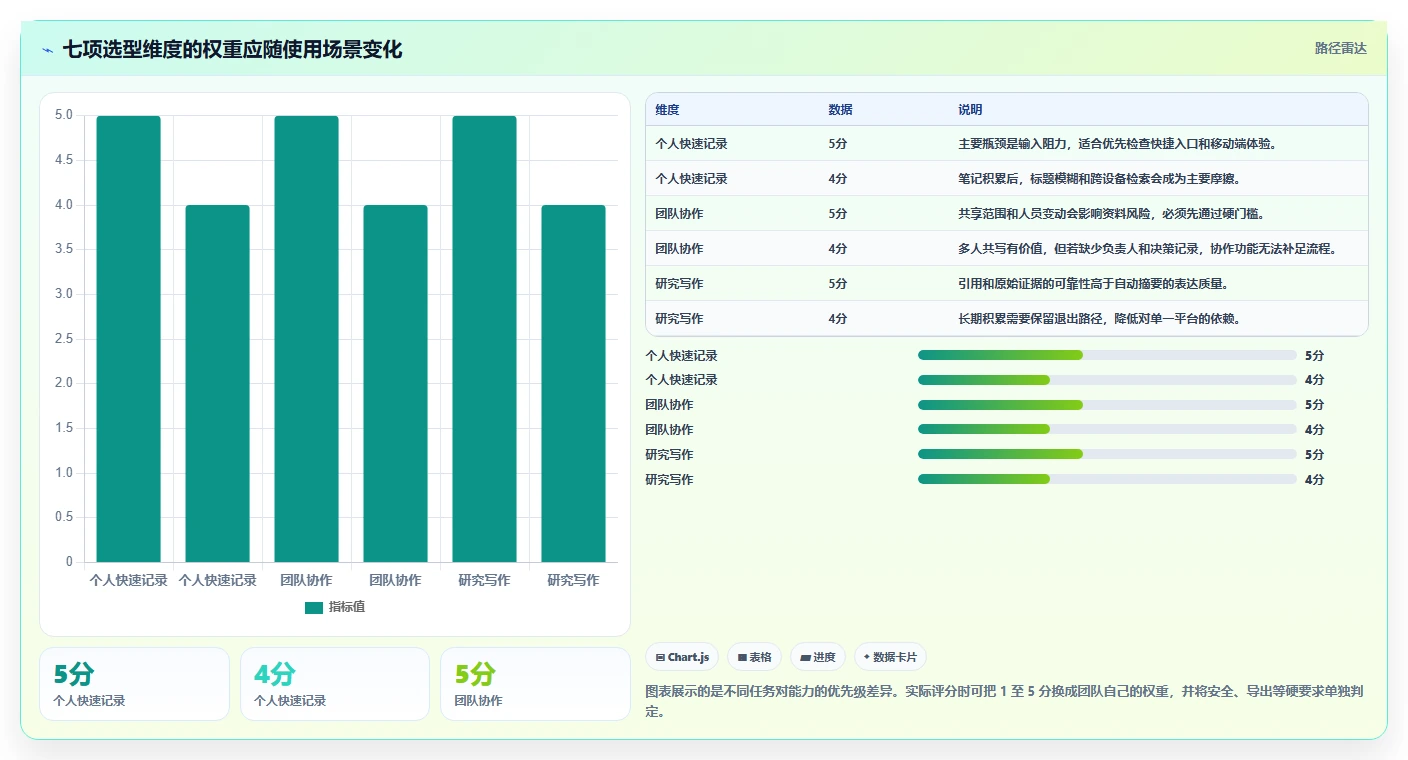Select the Chart.js chip
The width and height of the screenshot is (1408, 760).
[683, 657]
